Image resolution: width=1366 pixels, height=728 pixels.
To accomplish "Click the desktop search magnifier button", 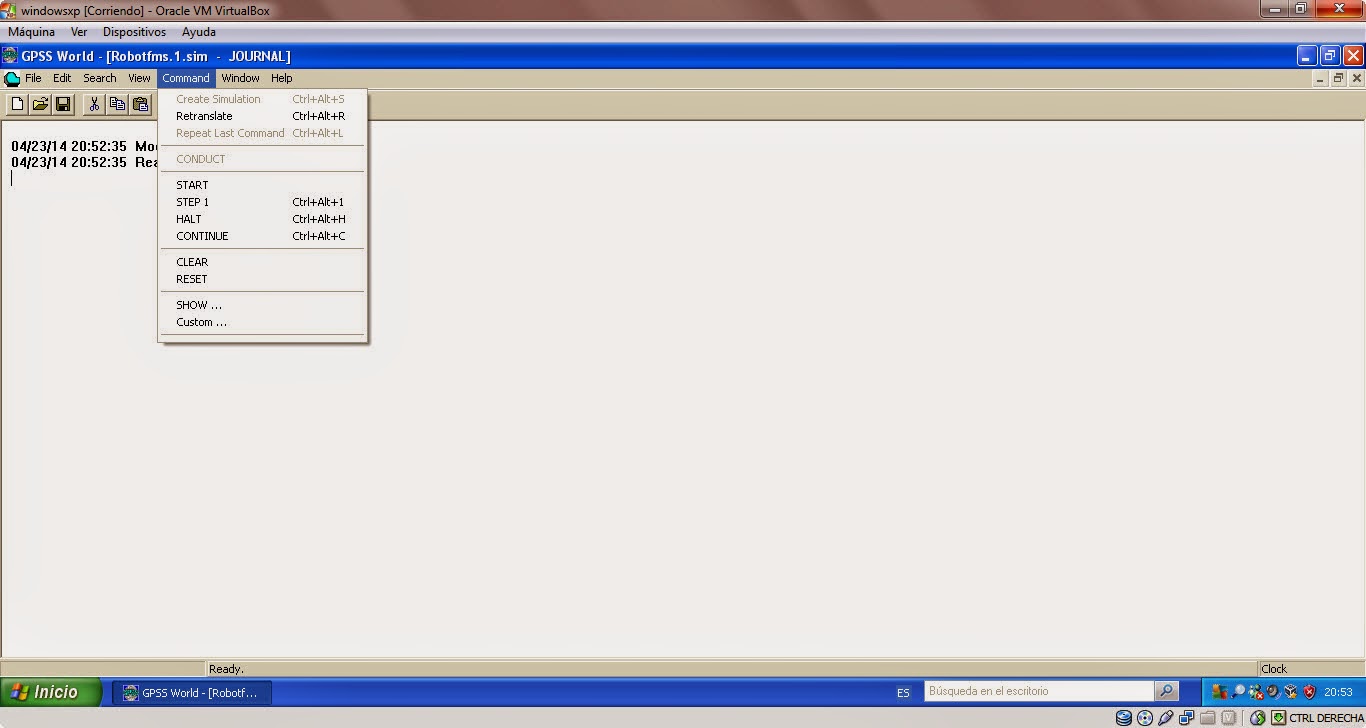I will click(x=1166, y=691).
